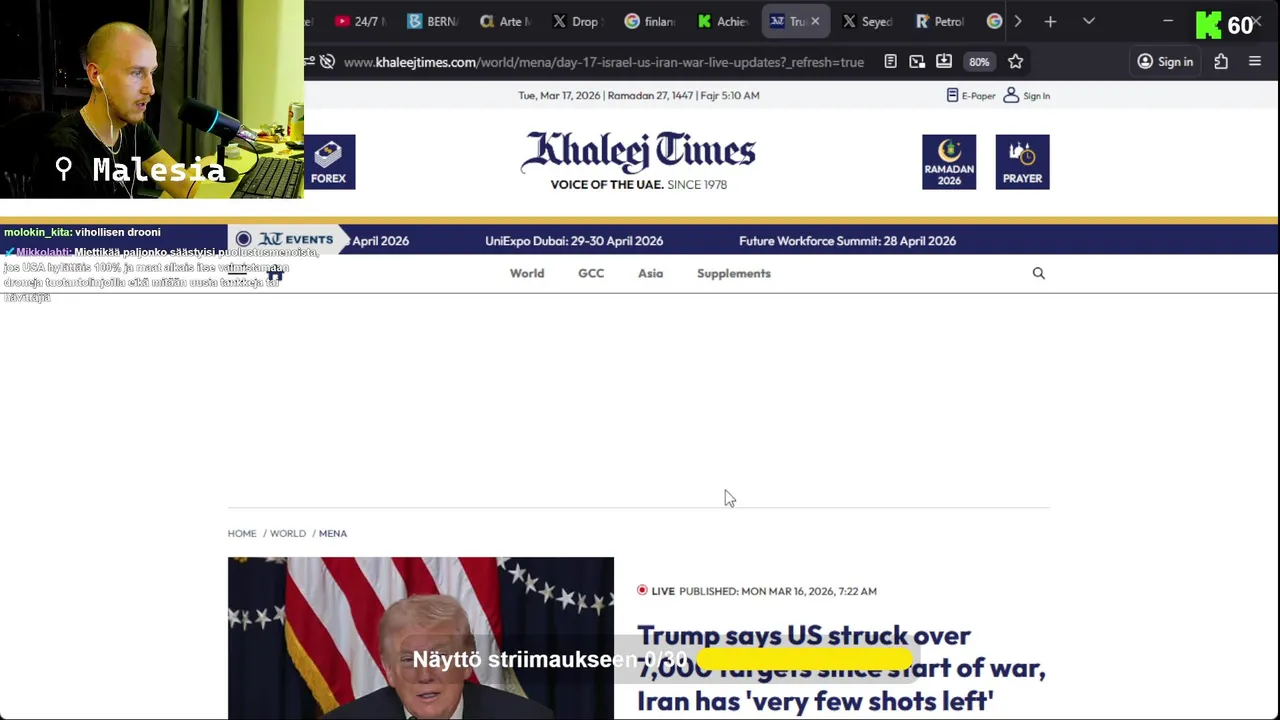Open the Ramadan 2026 tile
The image size is (1280, 720).
pos(949,162)
